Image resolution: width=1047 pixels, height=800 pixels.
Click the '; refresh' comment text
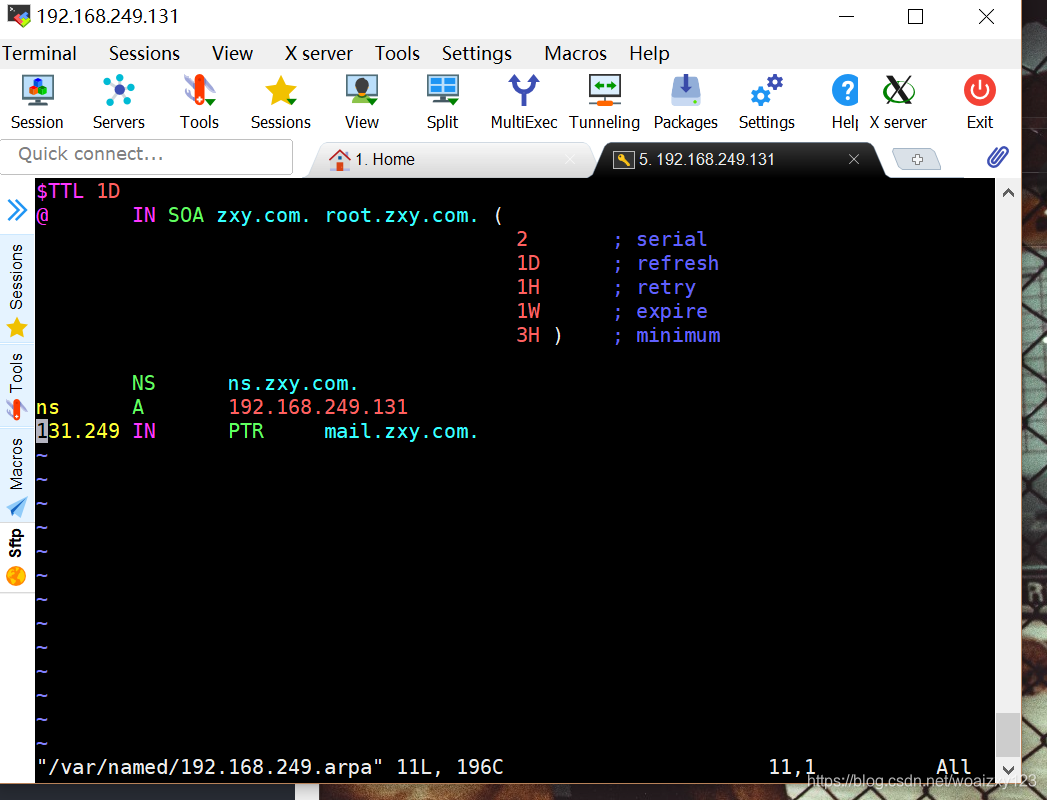point(666,263)
